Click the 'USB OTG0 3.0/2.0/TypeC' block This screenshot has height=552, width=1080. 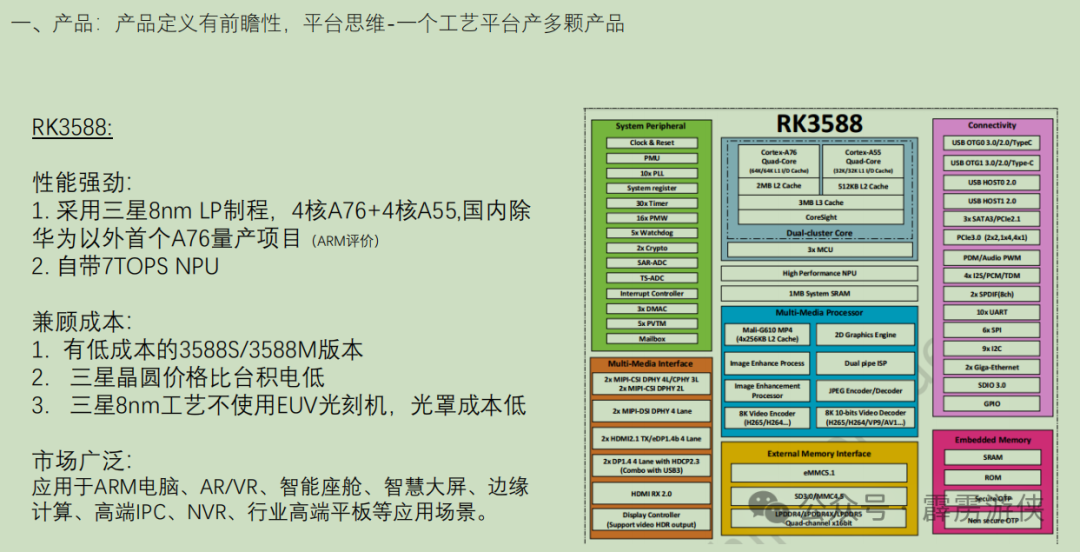pyautogui.click(x=992, y=143)
